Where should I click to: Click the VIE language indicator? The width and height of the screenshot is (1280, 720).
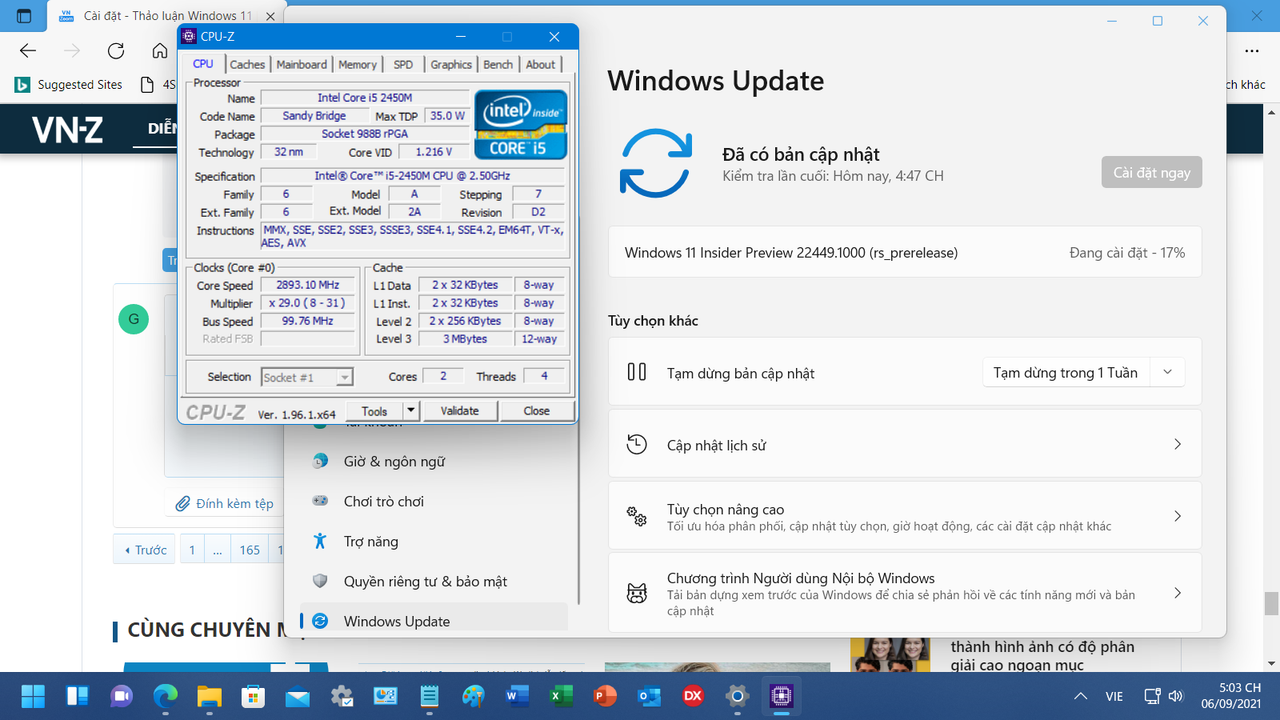click(x=1114, y=696)
